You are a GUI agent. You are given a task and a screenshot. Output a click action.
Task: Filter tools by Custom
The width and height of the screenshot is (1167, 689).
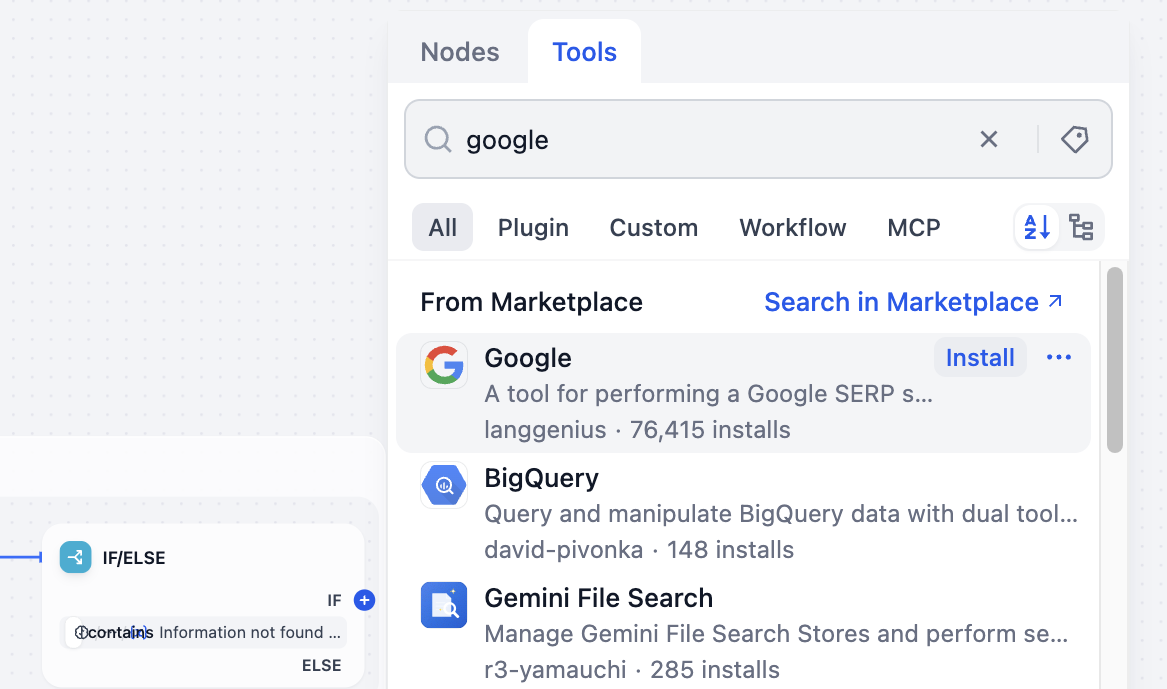click(x=653, y=227)
